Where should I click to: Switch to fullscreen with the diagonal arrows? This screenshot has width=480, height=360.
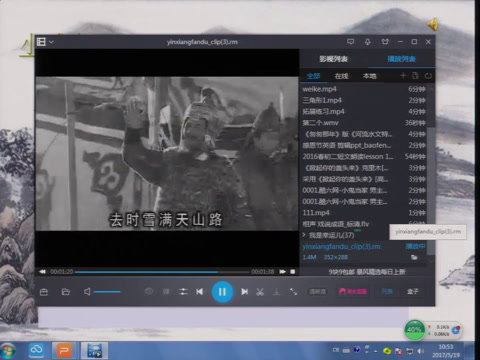click(x=293, y=292)
